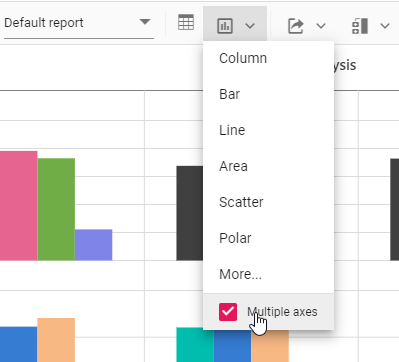Click the teal chart bar
Image resolution: width=399 pixels, height=362 pixels.
(x=195, y=345)
